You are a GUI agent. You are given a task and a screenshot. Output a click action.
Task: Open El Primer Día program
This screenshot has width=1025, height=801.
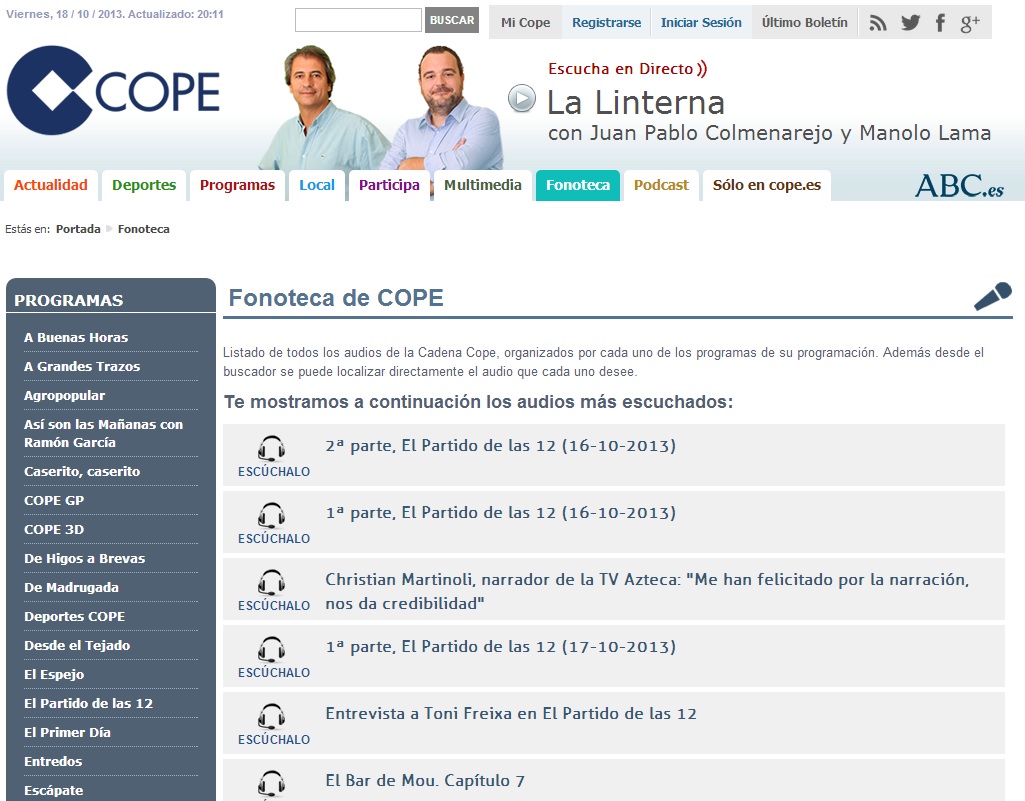(x=67, y=732)
